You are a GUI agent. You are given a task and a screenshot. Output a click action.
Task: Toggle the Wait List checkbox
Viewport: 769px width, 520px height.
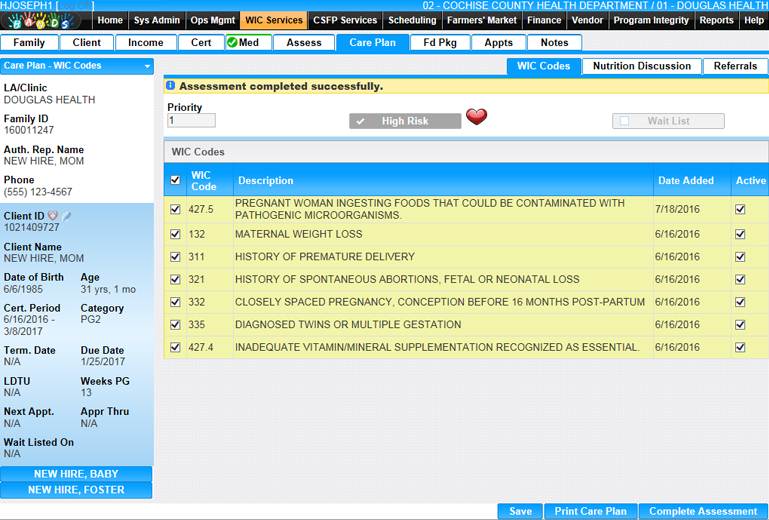pyautogui.click(x=625, y=121)
